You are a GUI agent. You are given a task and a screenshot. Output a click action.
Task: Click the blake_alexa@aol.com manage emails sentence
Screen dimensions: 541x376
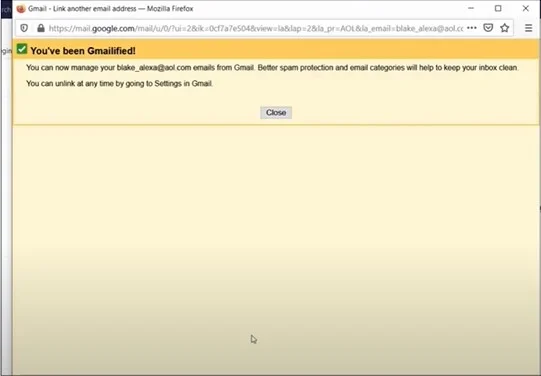pyautogui.click(x=272, y=68)
